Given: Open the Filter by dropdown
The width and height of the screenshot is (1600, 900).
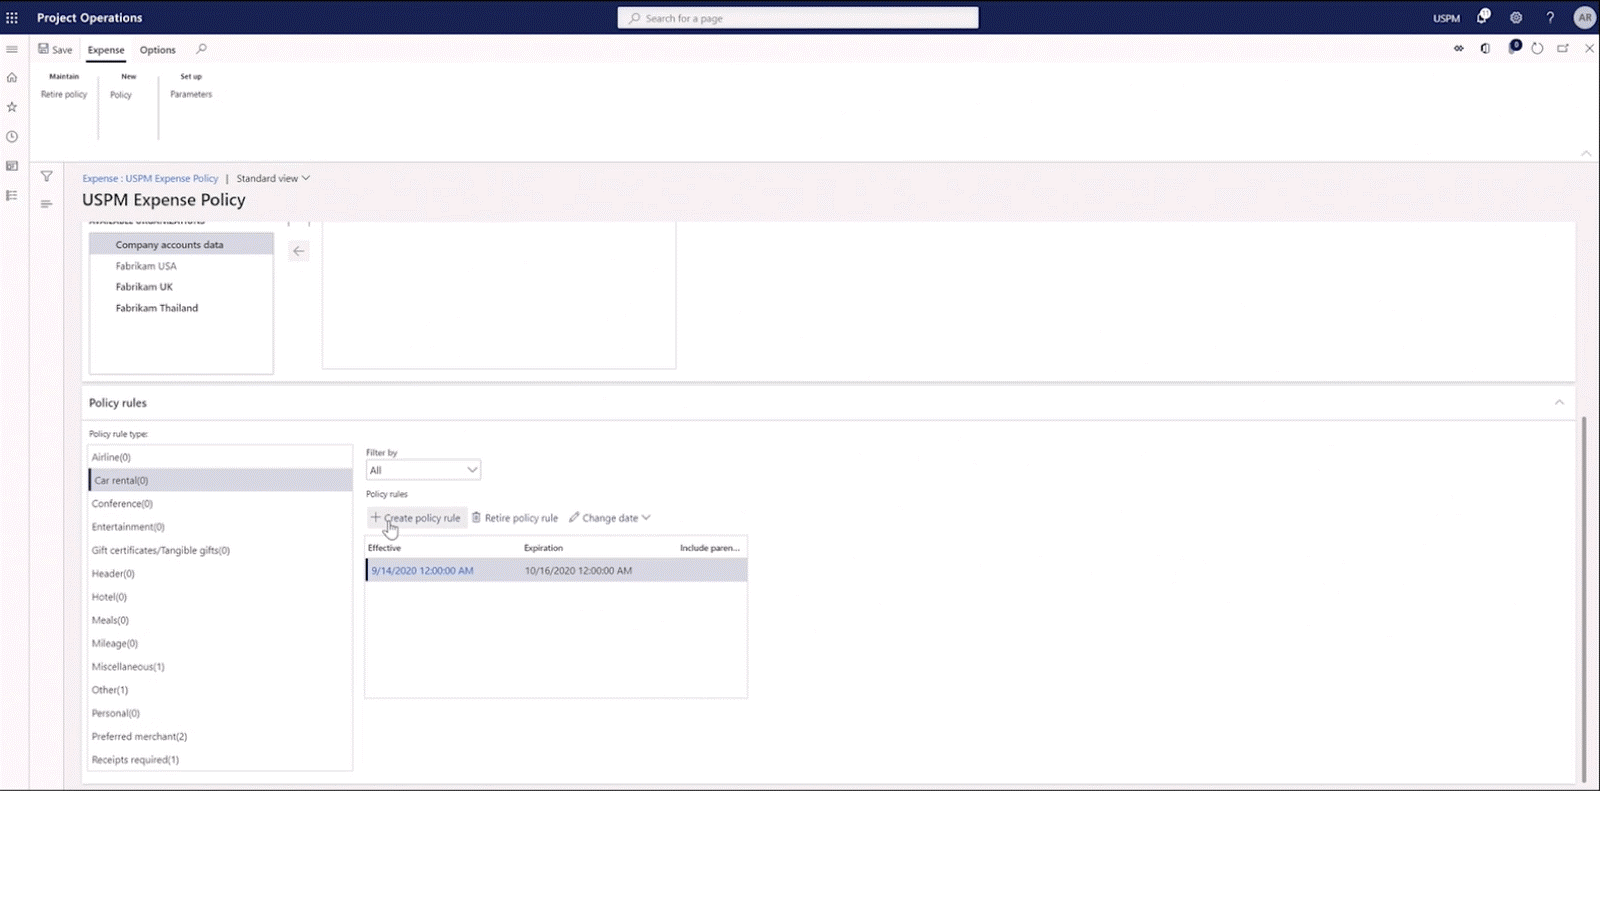Looking at the screenshot, I should (x=422, y=469).
